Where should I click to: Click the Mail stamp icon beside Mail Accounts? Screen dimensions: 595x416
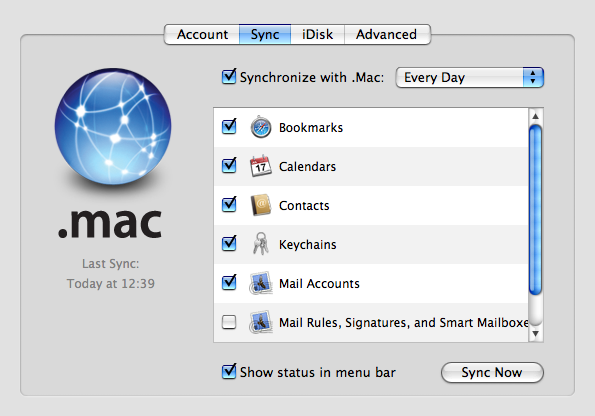[x=261, y=283]
